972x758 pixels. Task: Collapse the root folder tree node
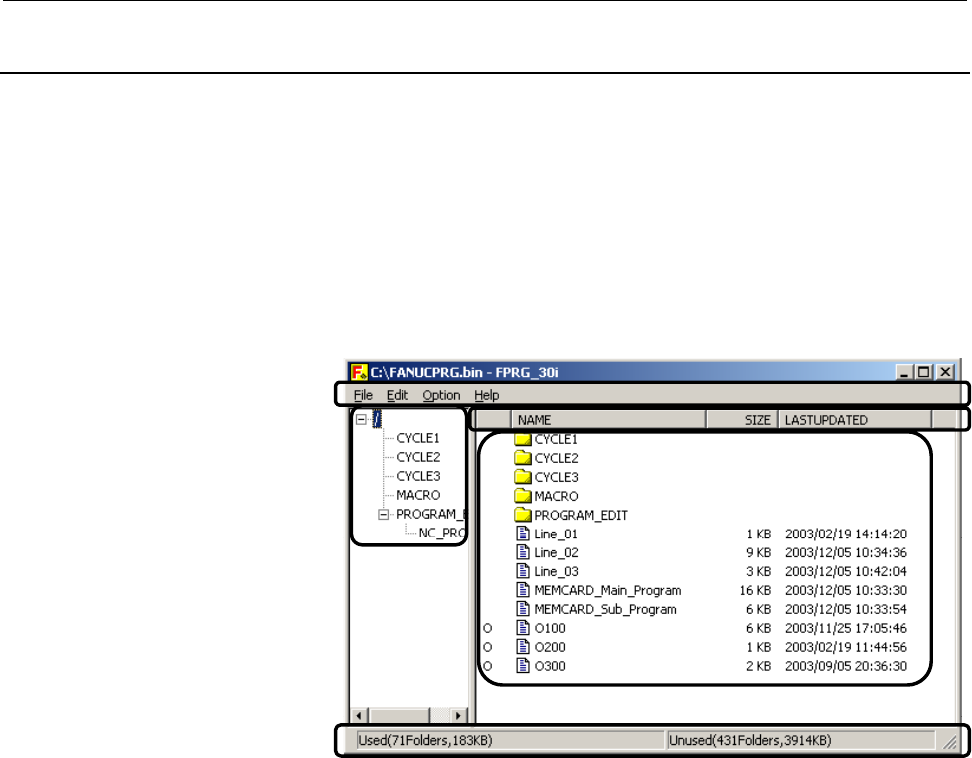[361, 420]
